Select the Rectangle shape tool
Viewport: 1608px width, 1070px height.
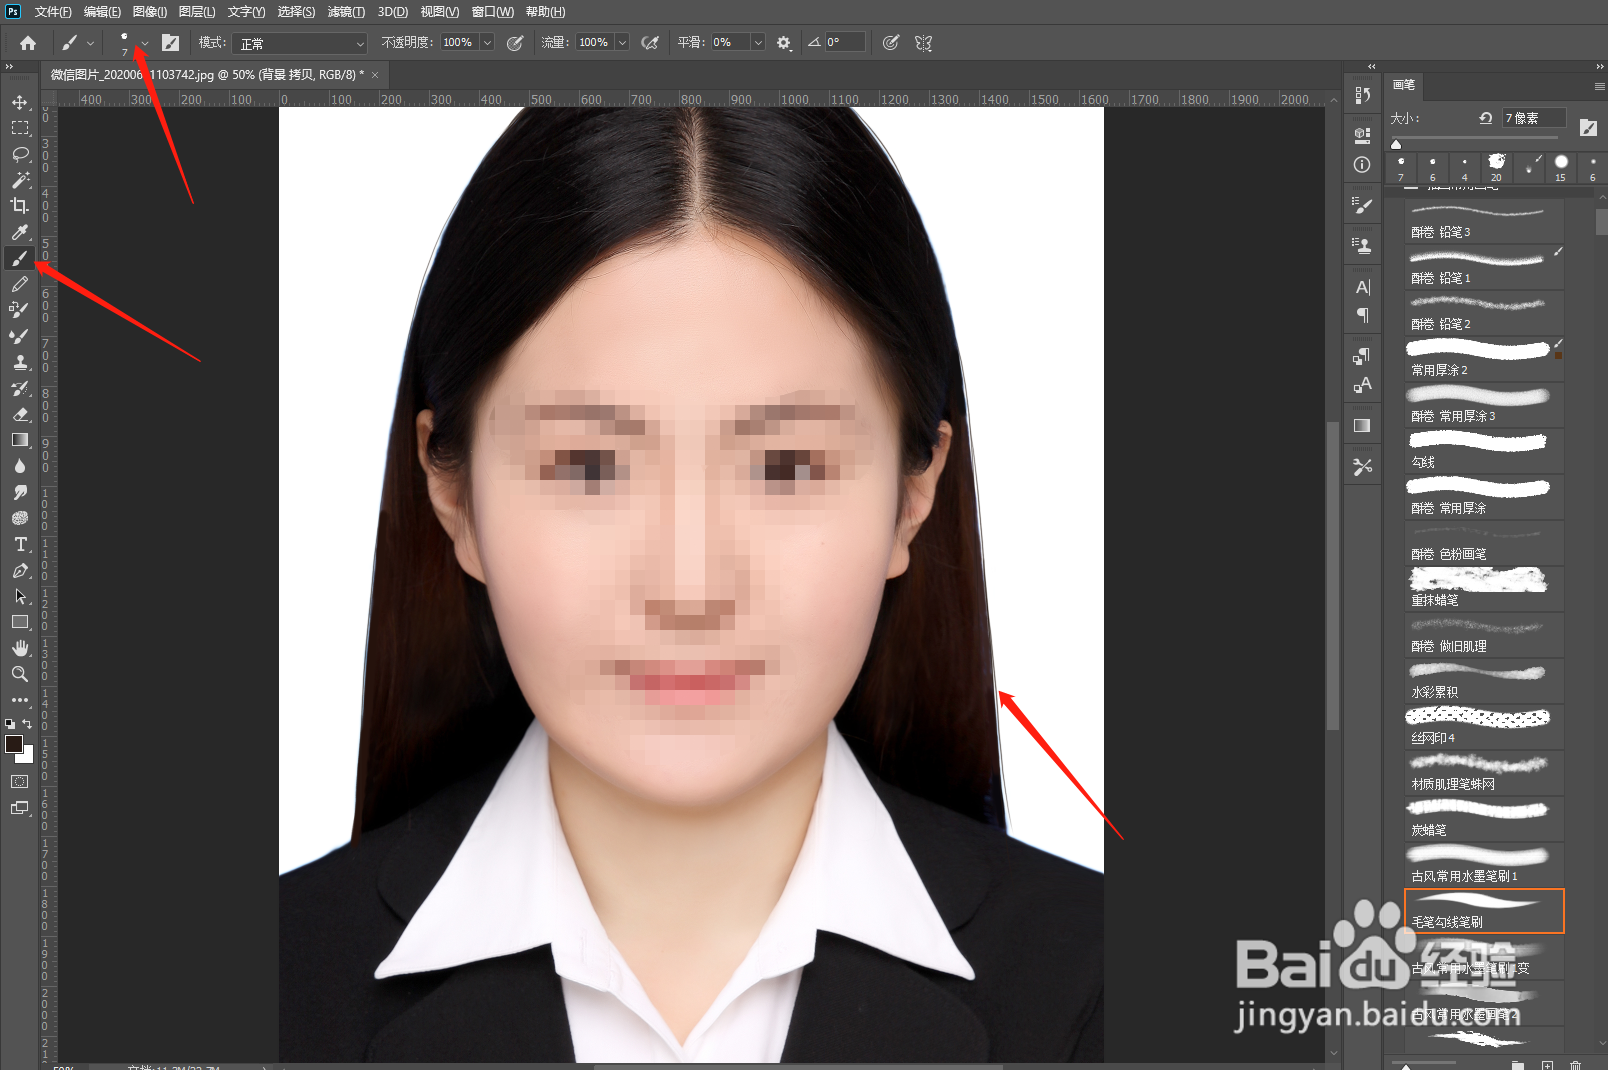(x=20, y=622)
